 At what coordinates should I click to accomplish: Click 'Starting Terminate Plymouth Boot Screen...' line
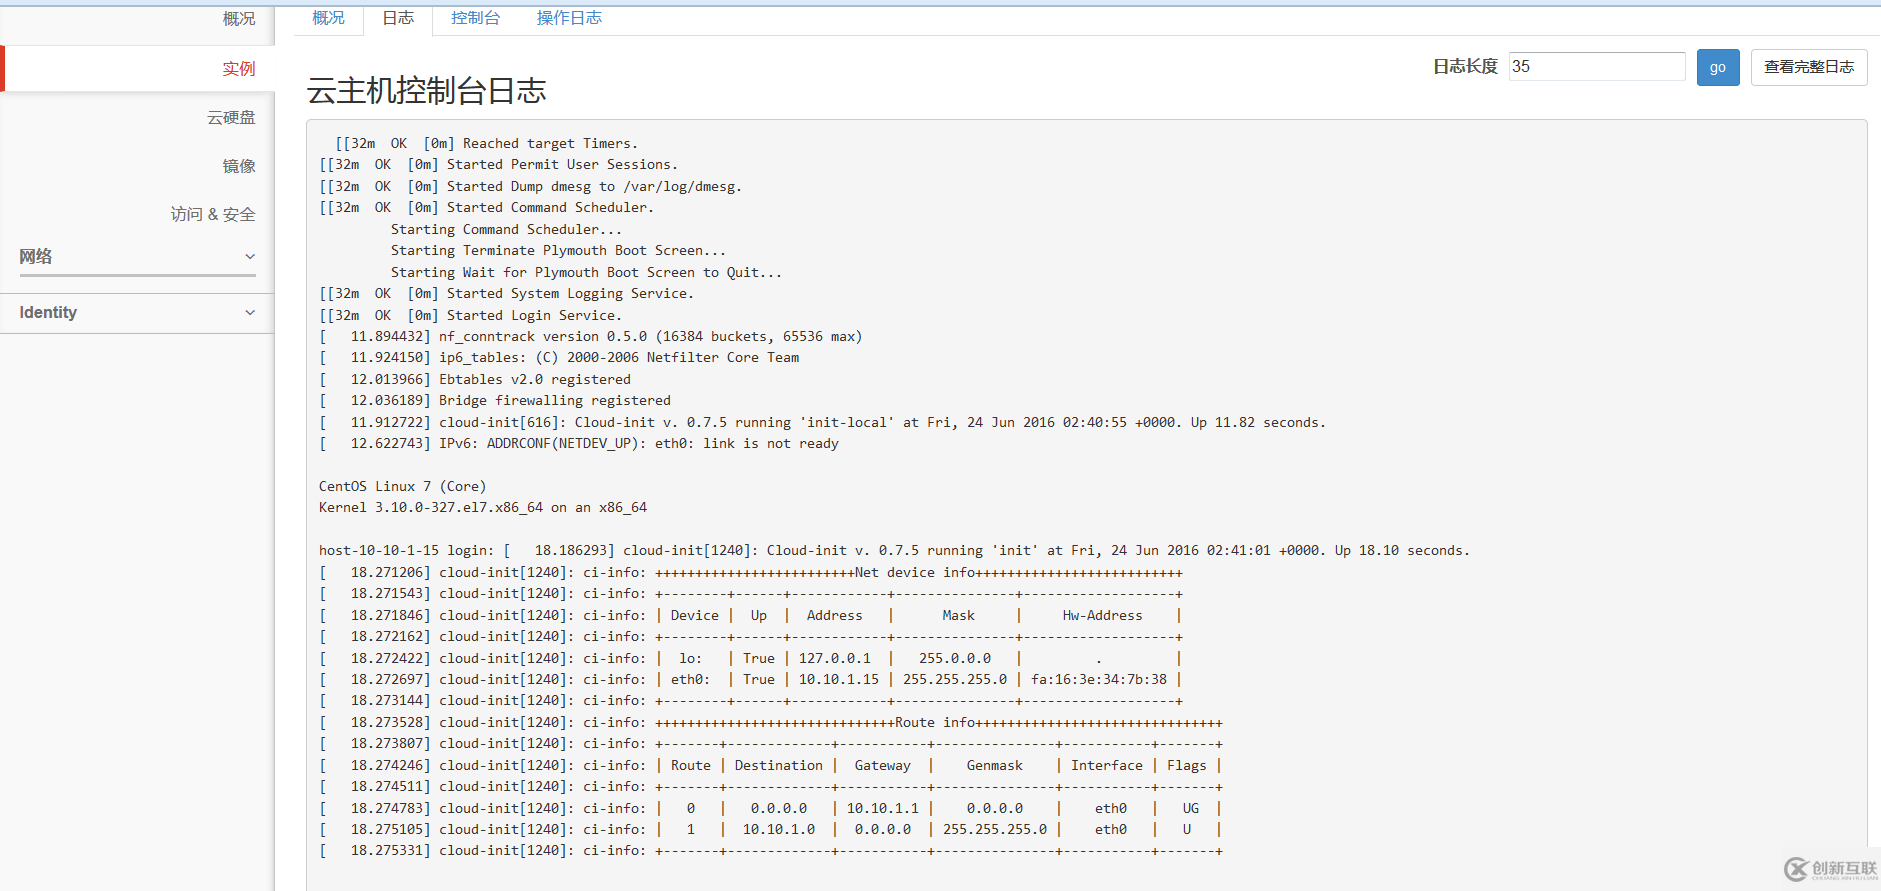point(558,251)
